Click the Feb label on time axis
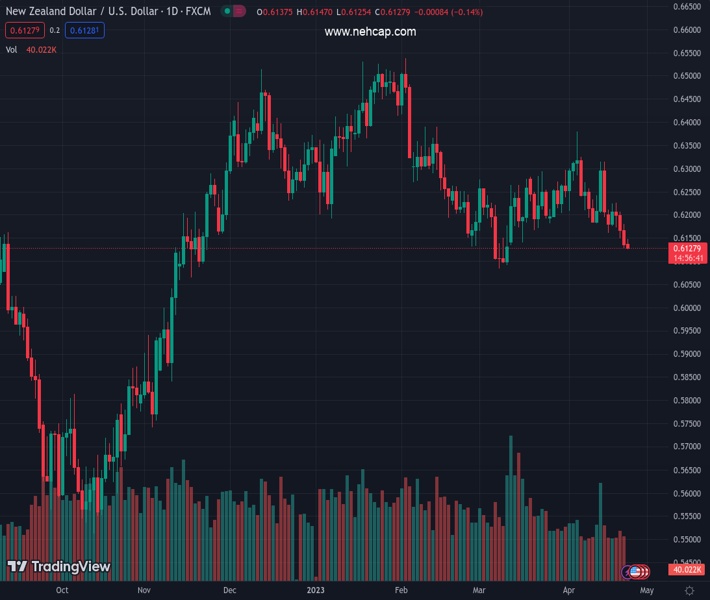 [401, 590]
